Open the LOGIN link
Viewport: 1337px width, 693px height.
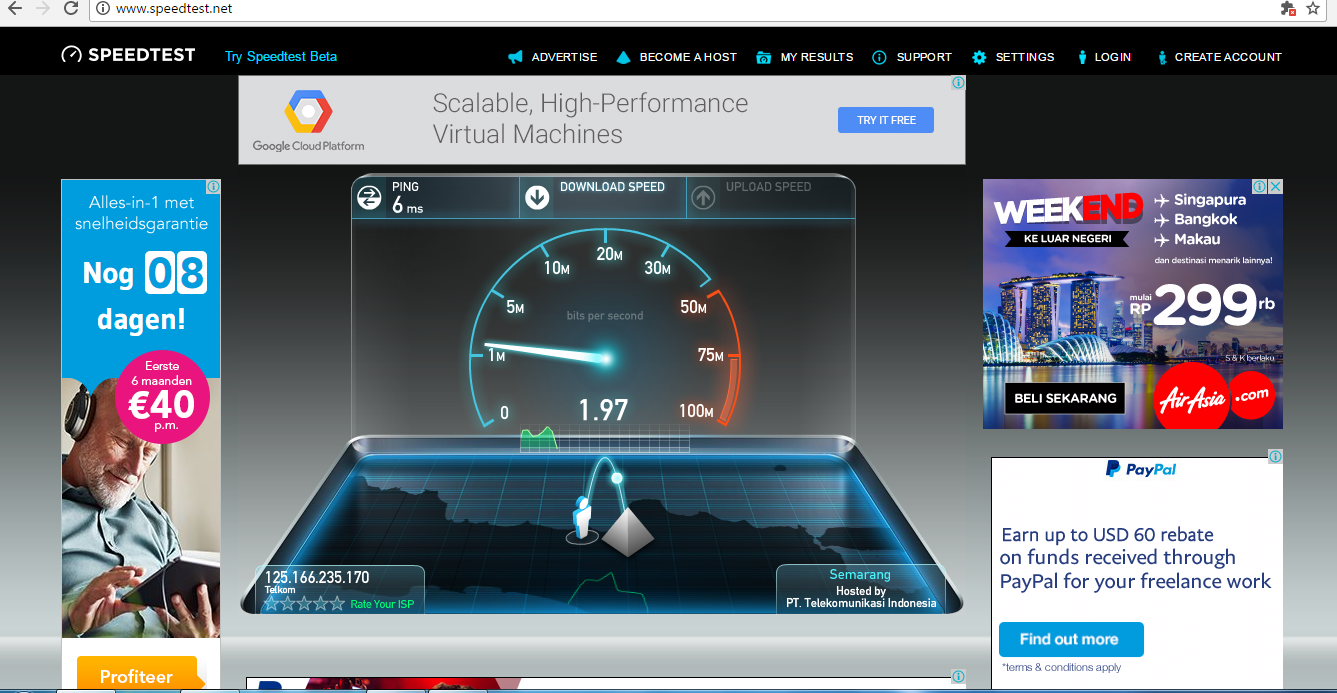[1112, 57]
